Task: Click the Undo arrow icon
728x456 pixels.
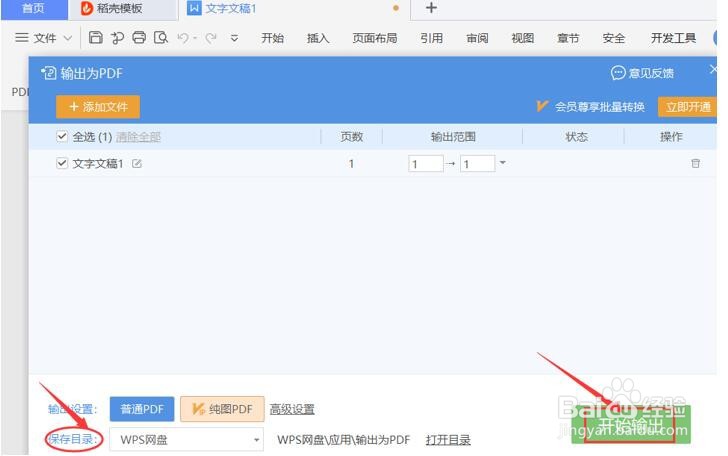Action: click(183, 38)
